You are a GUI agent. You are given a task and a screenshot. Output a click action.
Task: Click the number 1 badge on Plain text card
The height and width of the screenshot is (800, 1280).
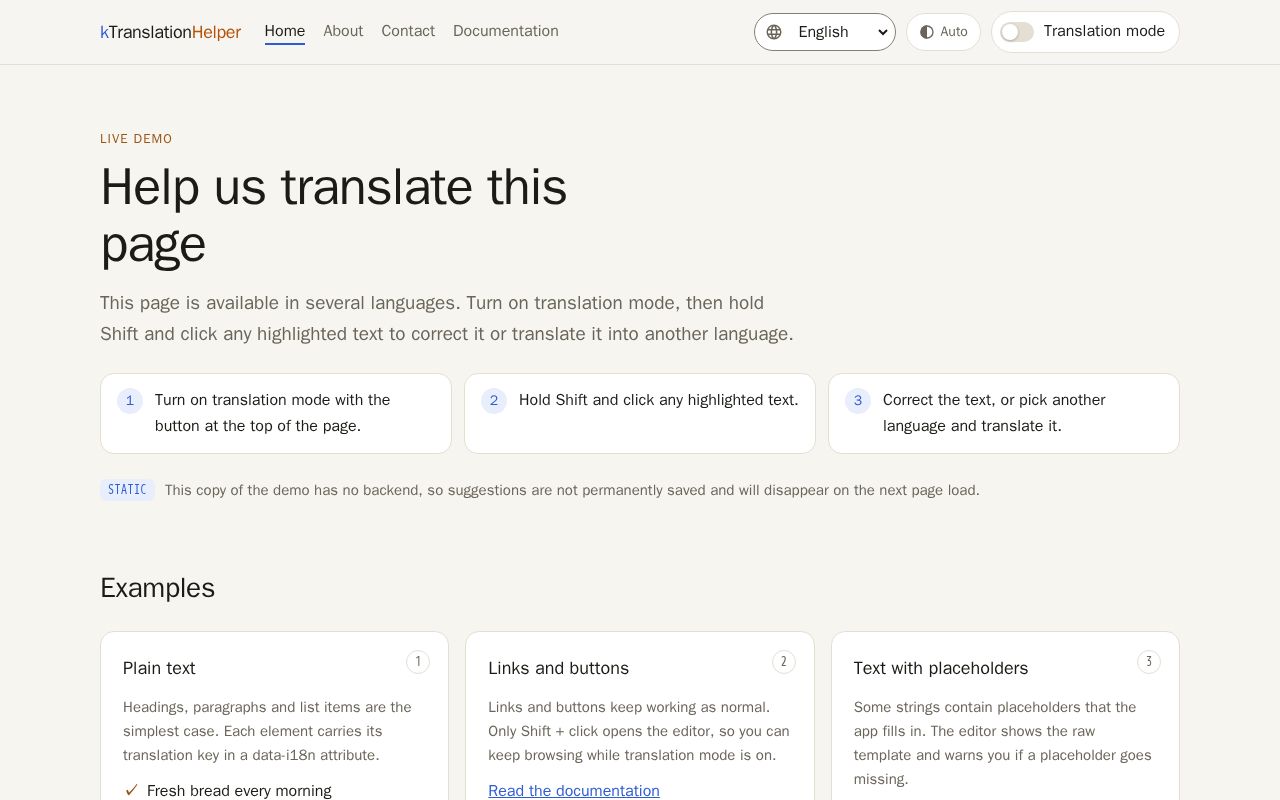coord(418,662)
